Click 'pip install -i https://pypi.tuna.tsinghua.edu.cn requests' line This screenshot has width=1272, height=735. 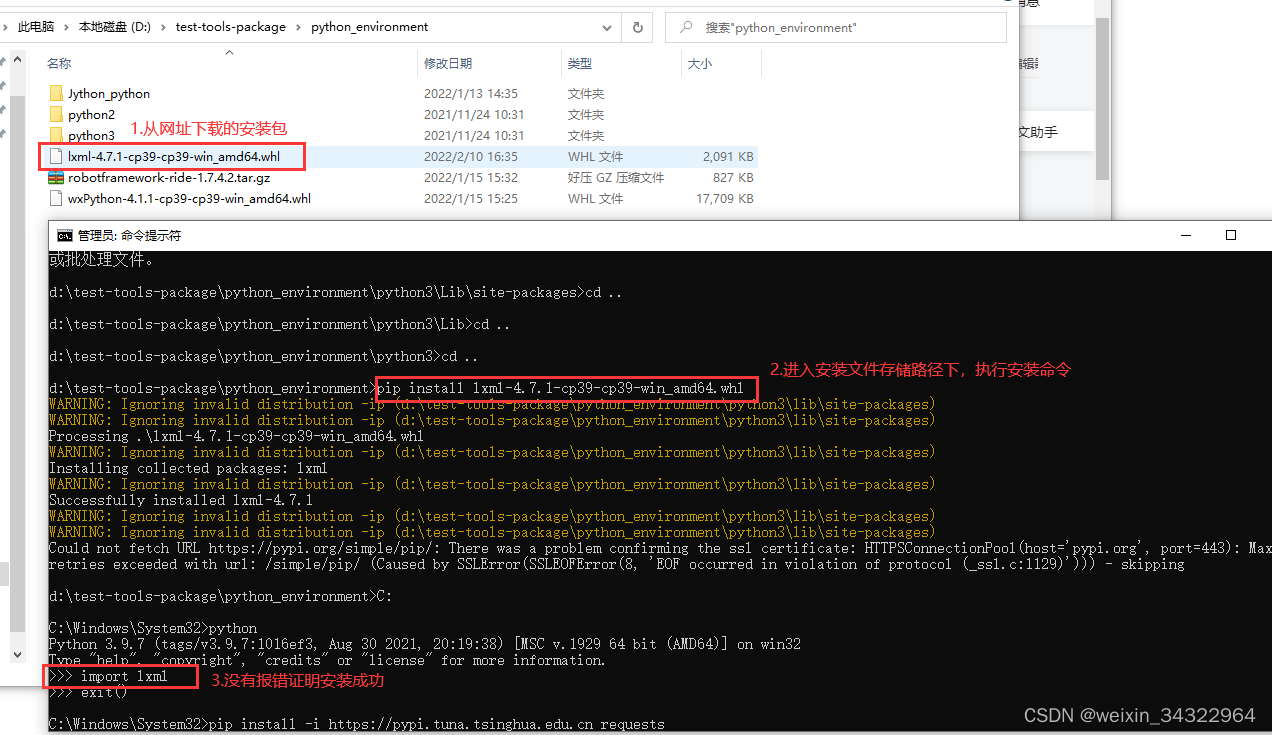437,724
